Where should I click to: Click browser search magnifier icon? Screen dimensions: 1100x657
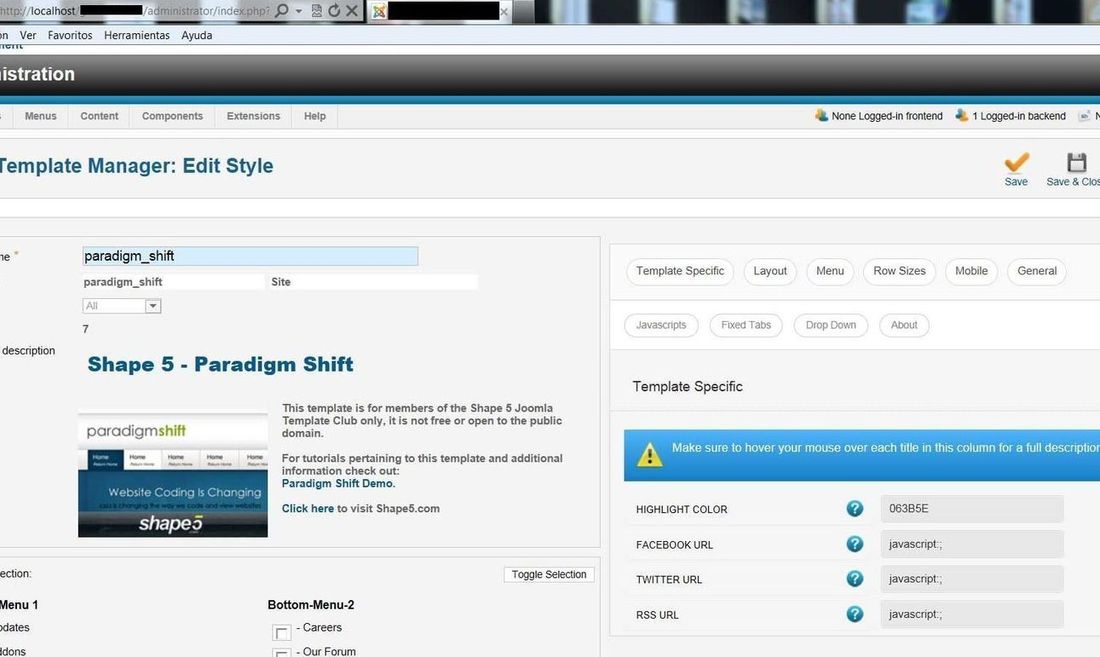click(282, 11)
